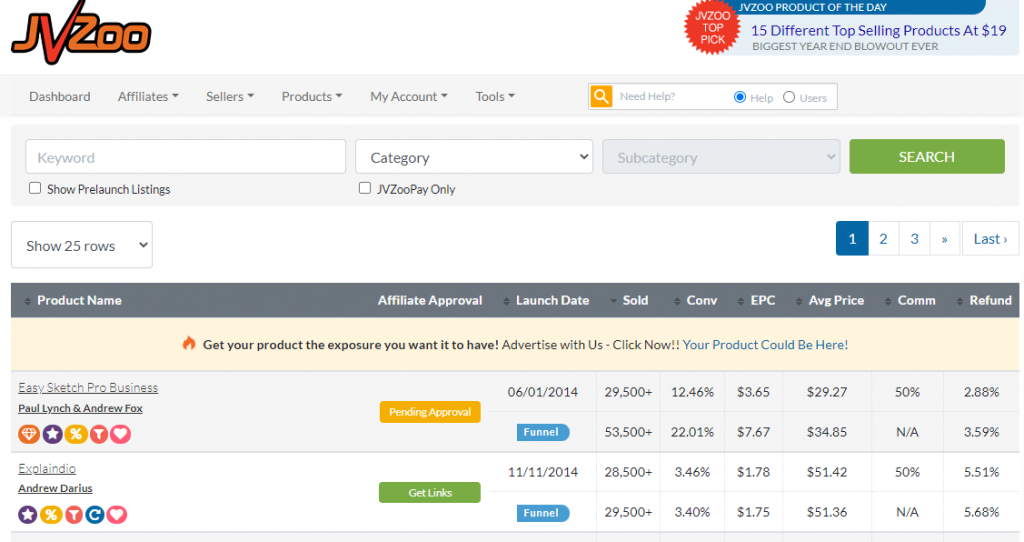Viewport: 1024px width, 542px height.
Task: Click the orange magnifier help search icon
Action: tap(601, 97)
